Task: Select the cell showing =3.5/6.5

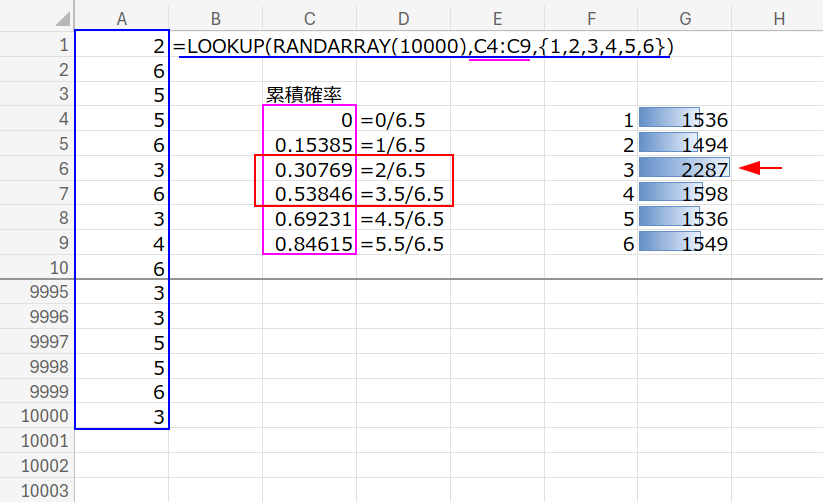Action: [402, 194]
